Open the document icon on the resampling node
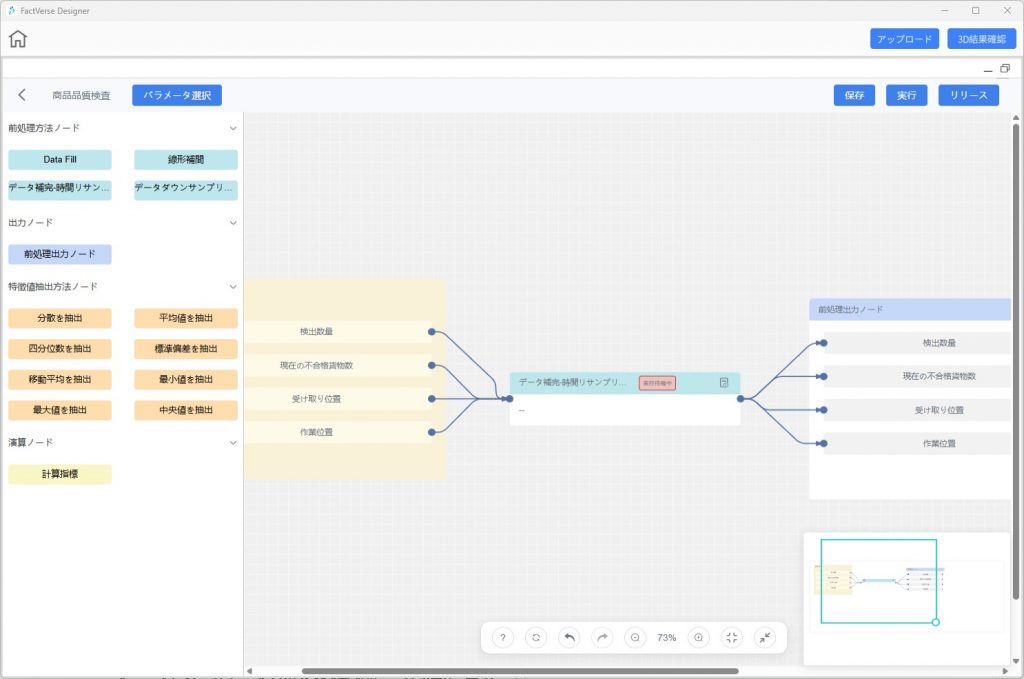The image size is (1024, 679). 724,383
